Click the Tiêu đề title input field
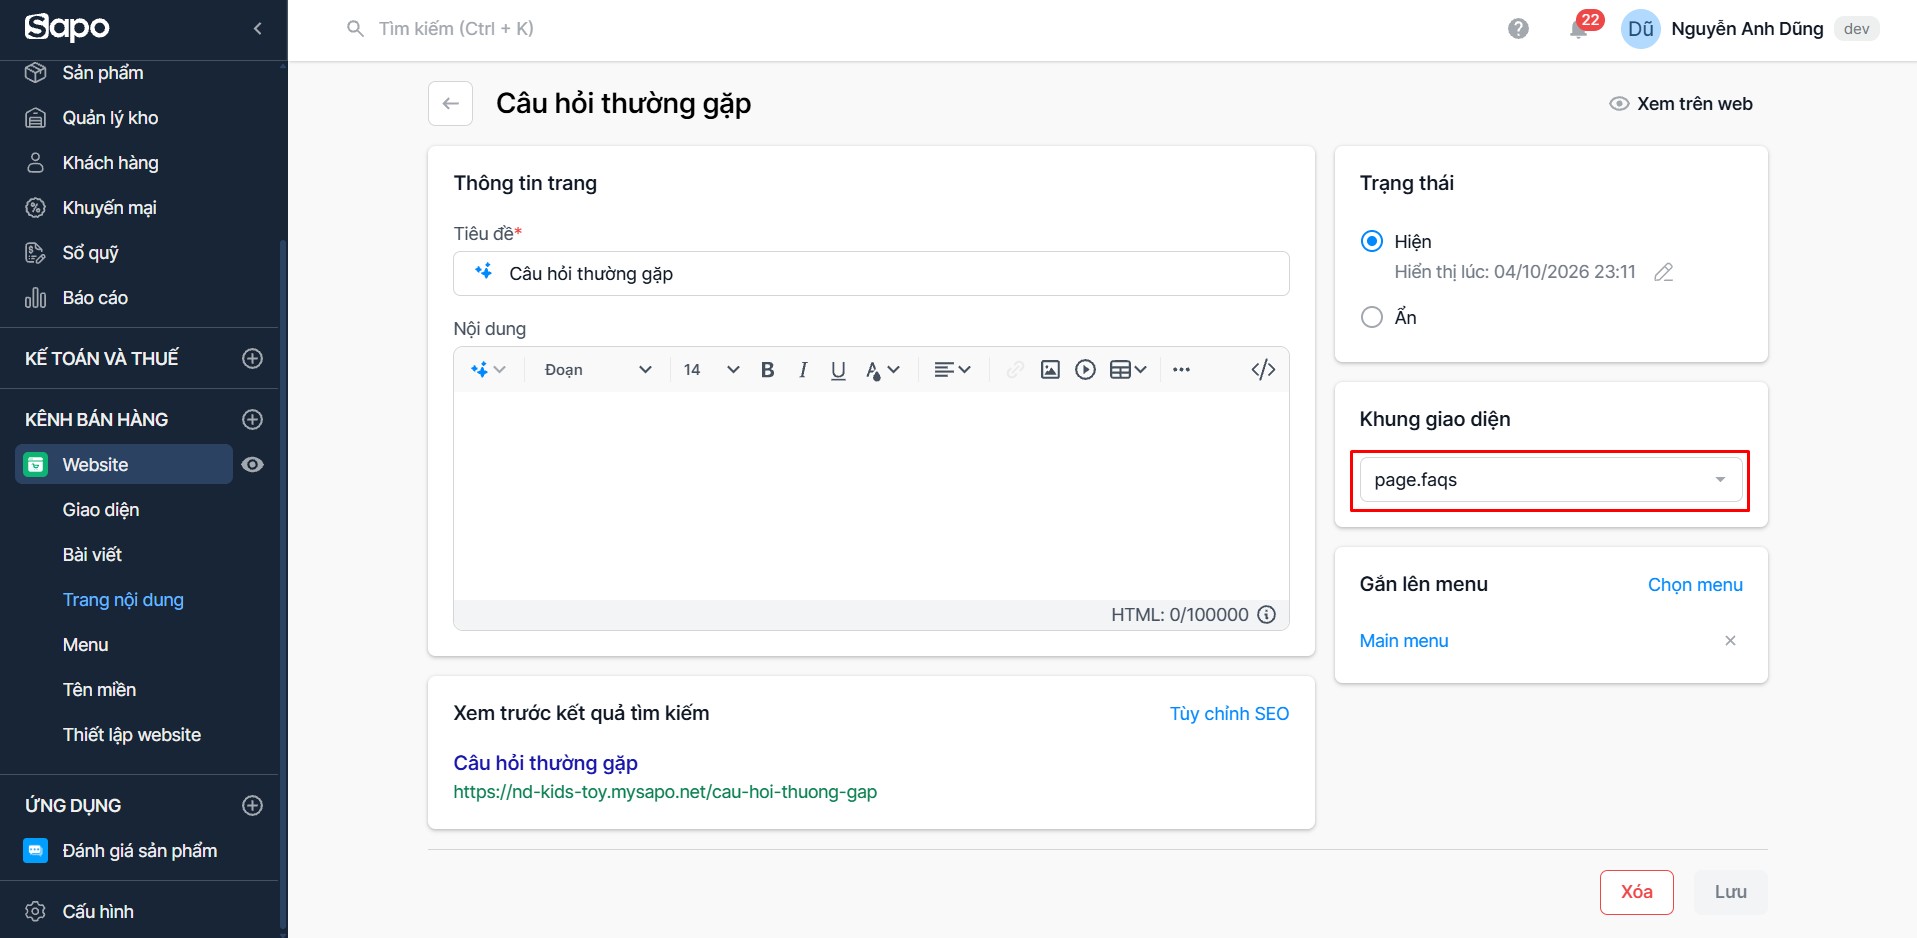 [x=871, y=273]
